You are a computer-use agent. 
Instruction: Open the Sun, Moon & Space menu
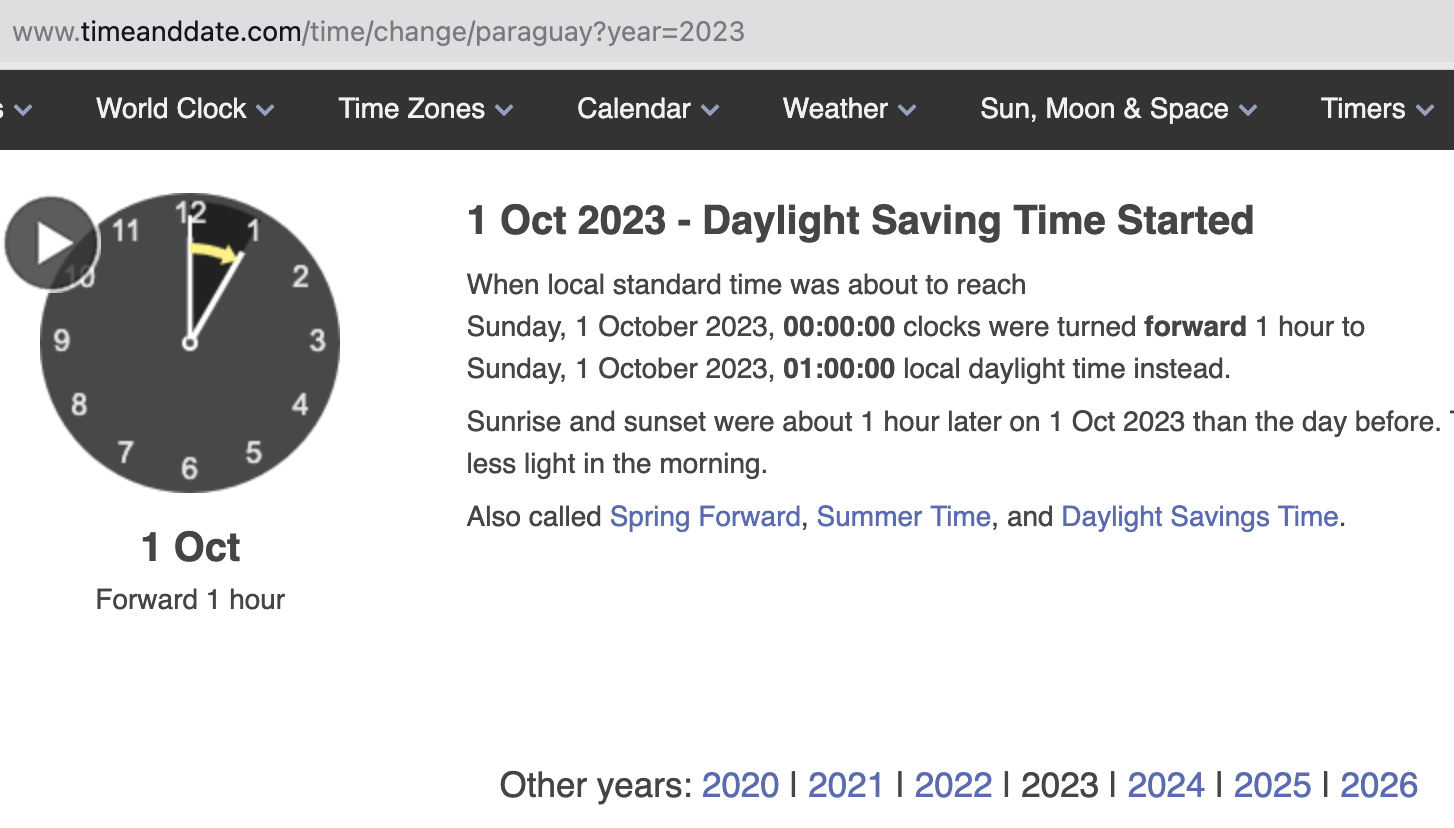tap(1104, 108)
